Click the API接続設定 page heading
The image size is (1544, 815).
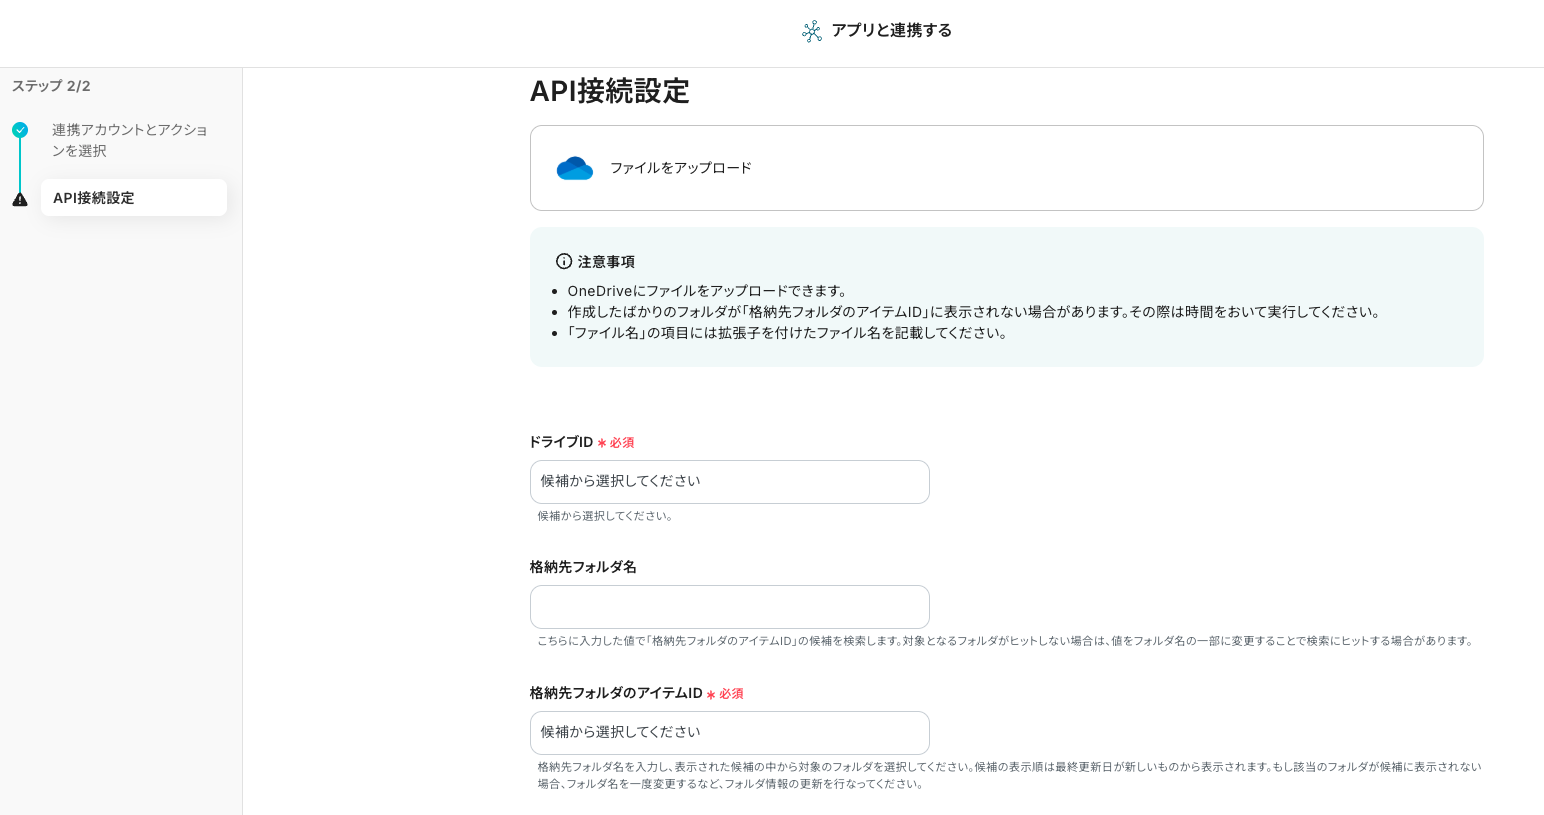[x=610, y=91]
